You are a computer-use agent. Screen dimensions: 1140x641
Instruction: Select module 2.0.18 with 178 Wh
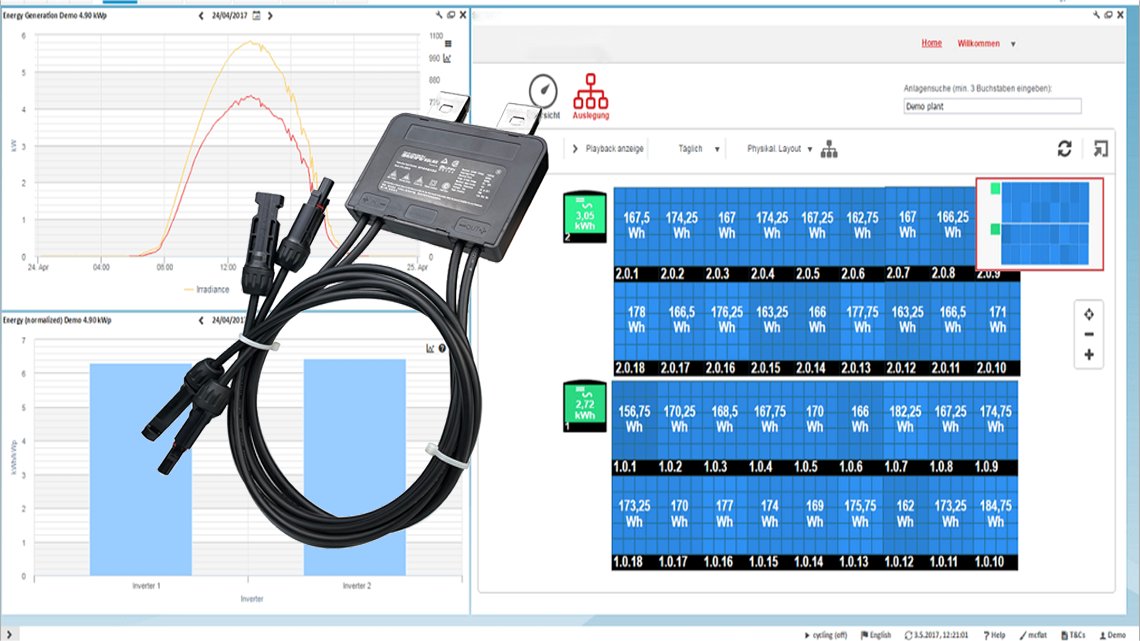636,328
